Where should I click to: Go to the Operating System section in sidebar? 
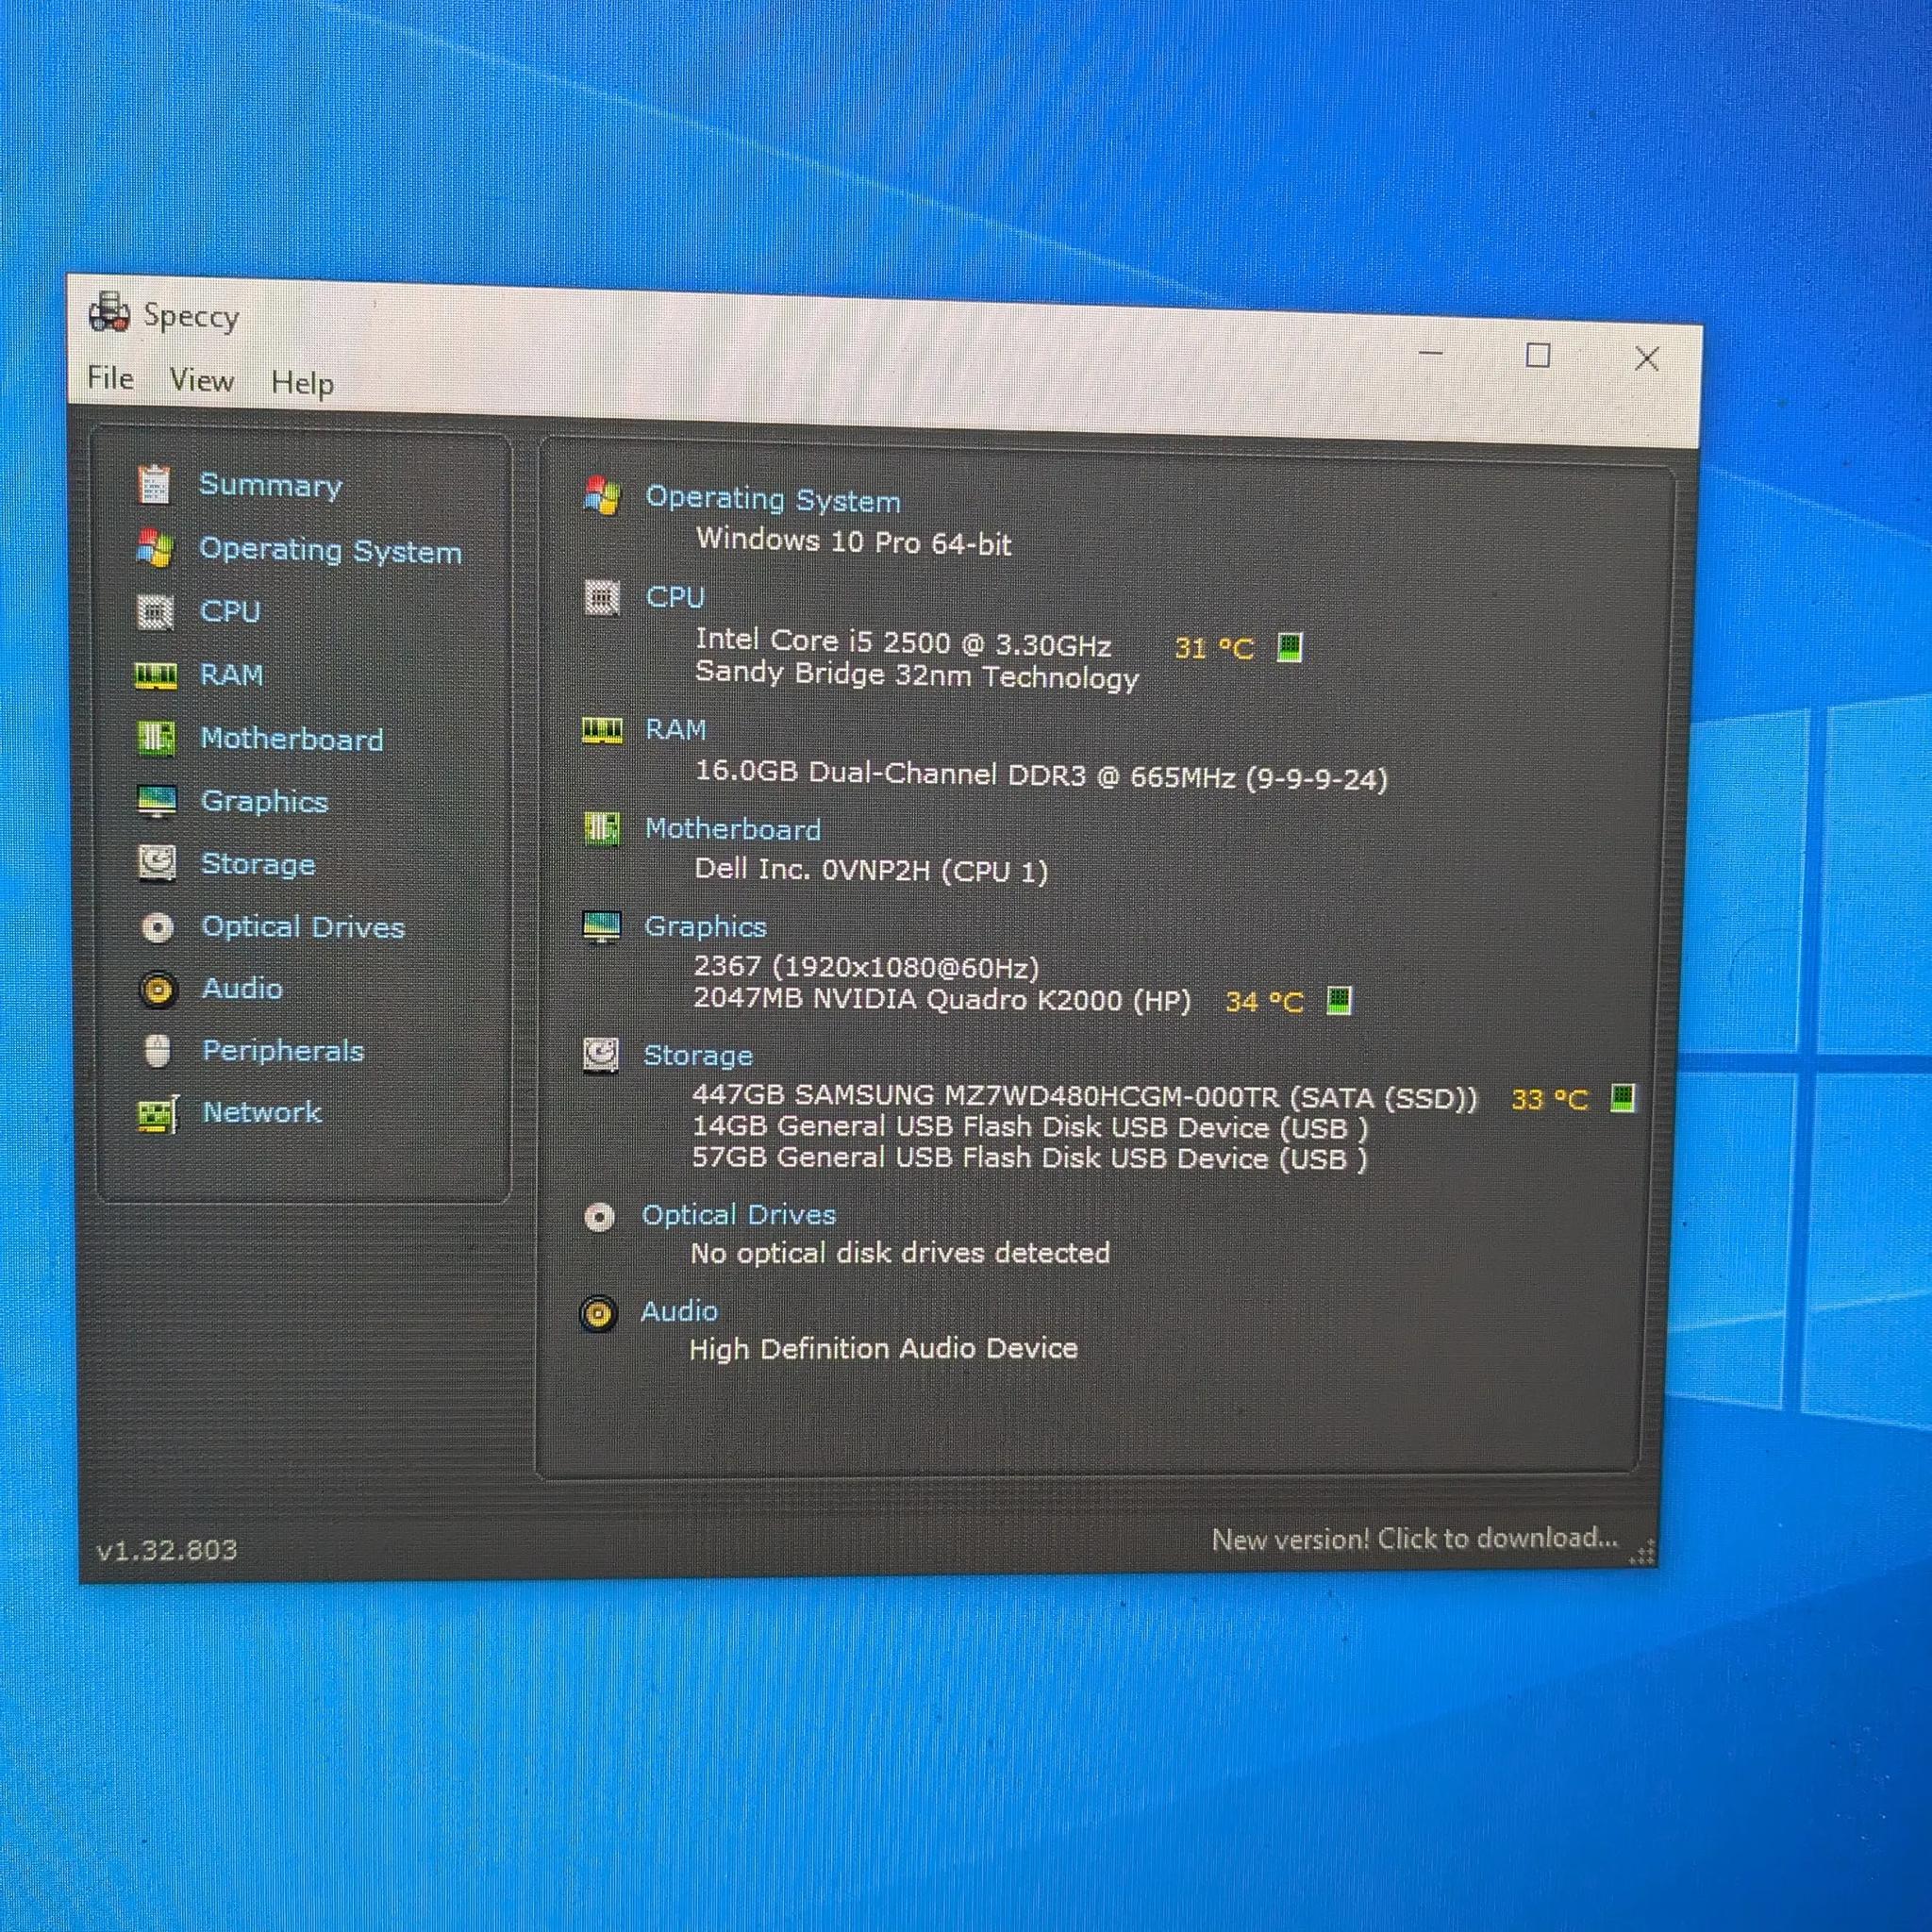(x=330, y=550)
